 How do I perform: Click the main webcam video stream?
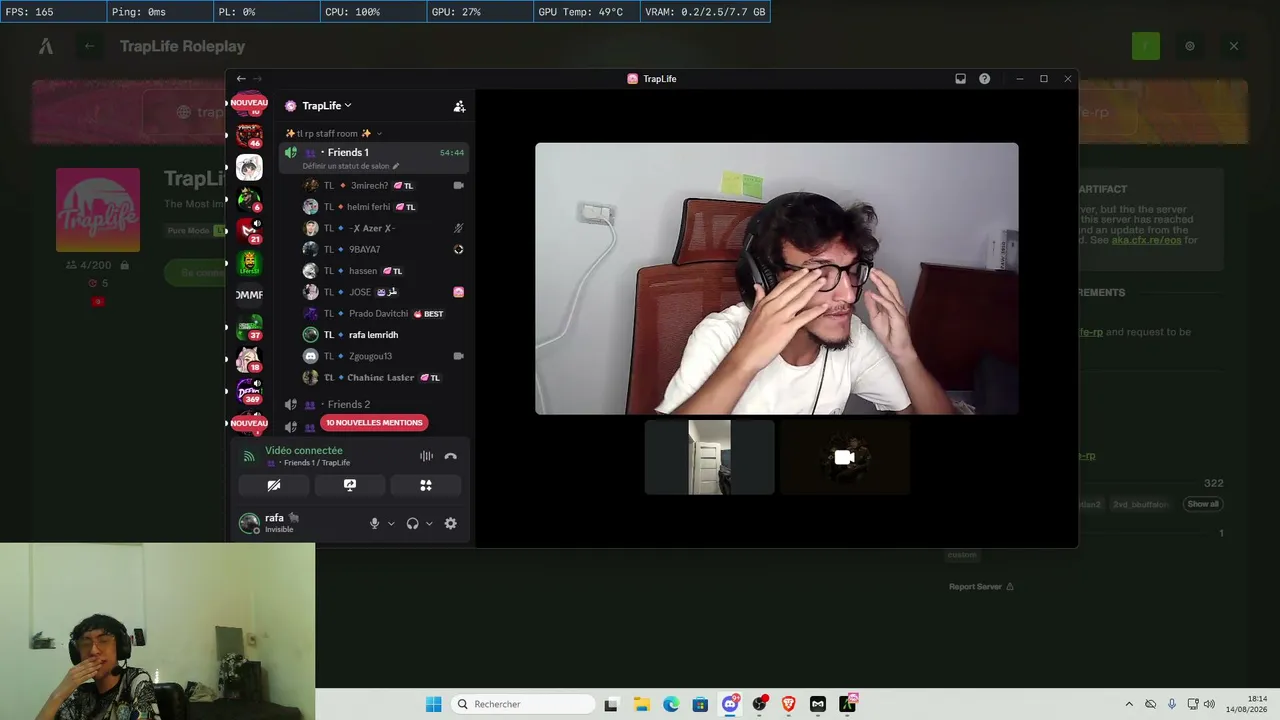click(777, 278)
